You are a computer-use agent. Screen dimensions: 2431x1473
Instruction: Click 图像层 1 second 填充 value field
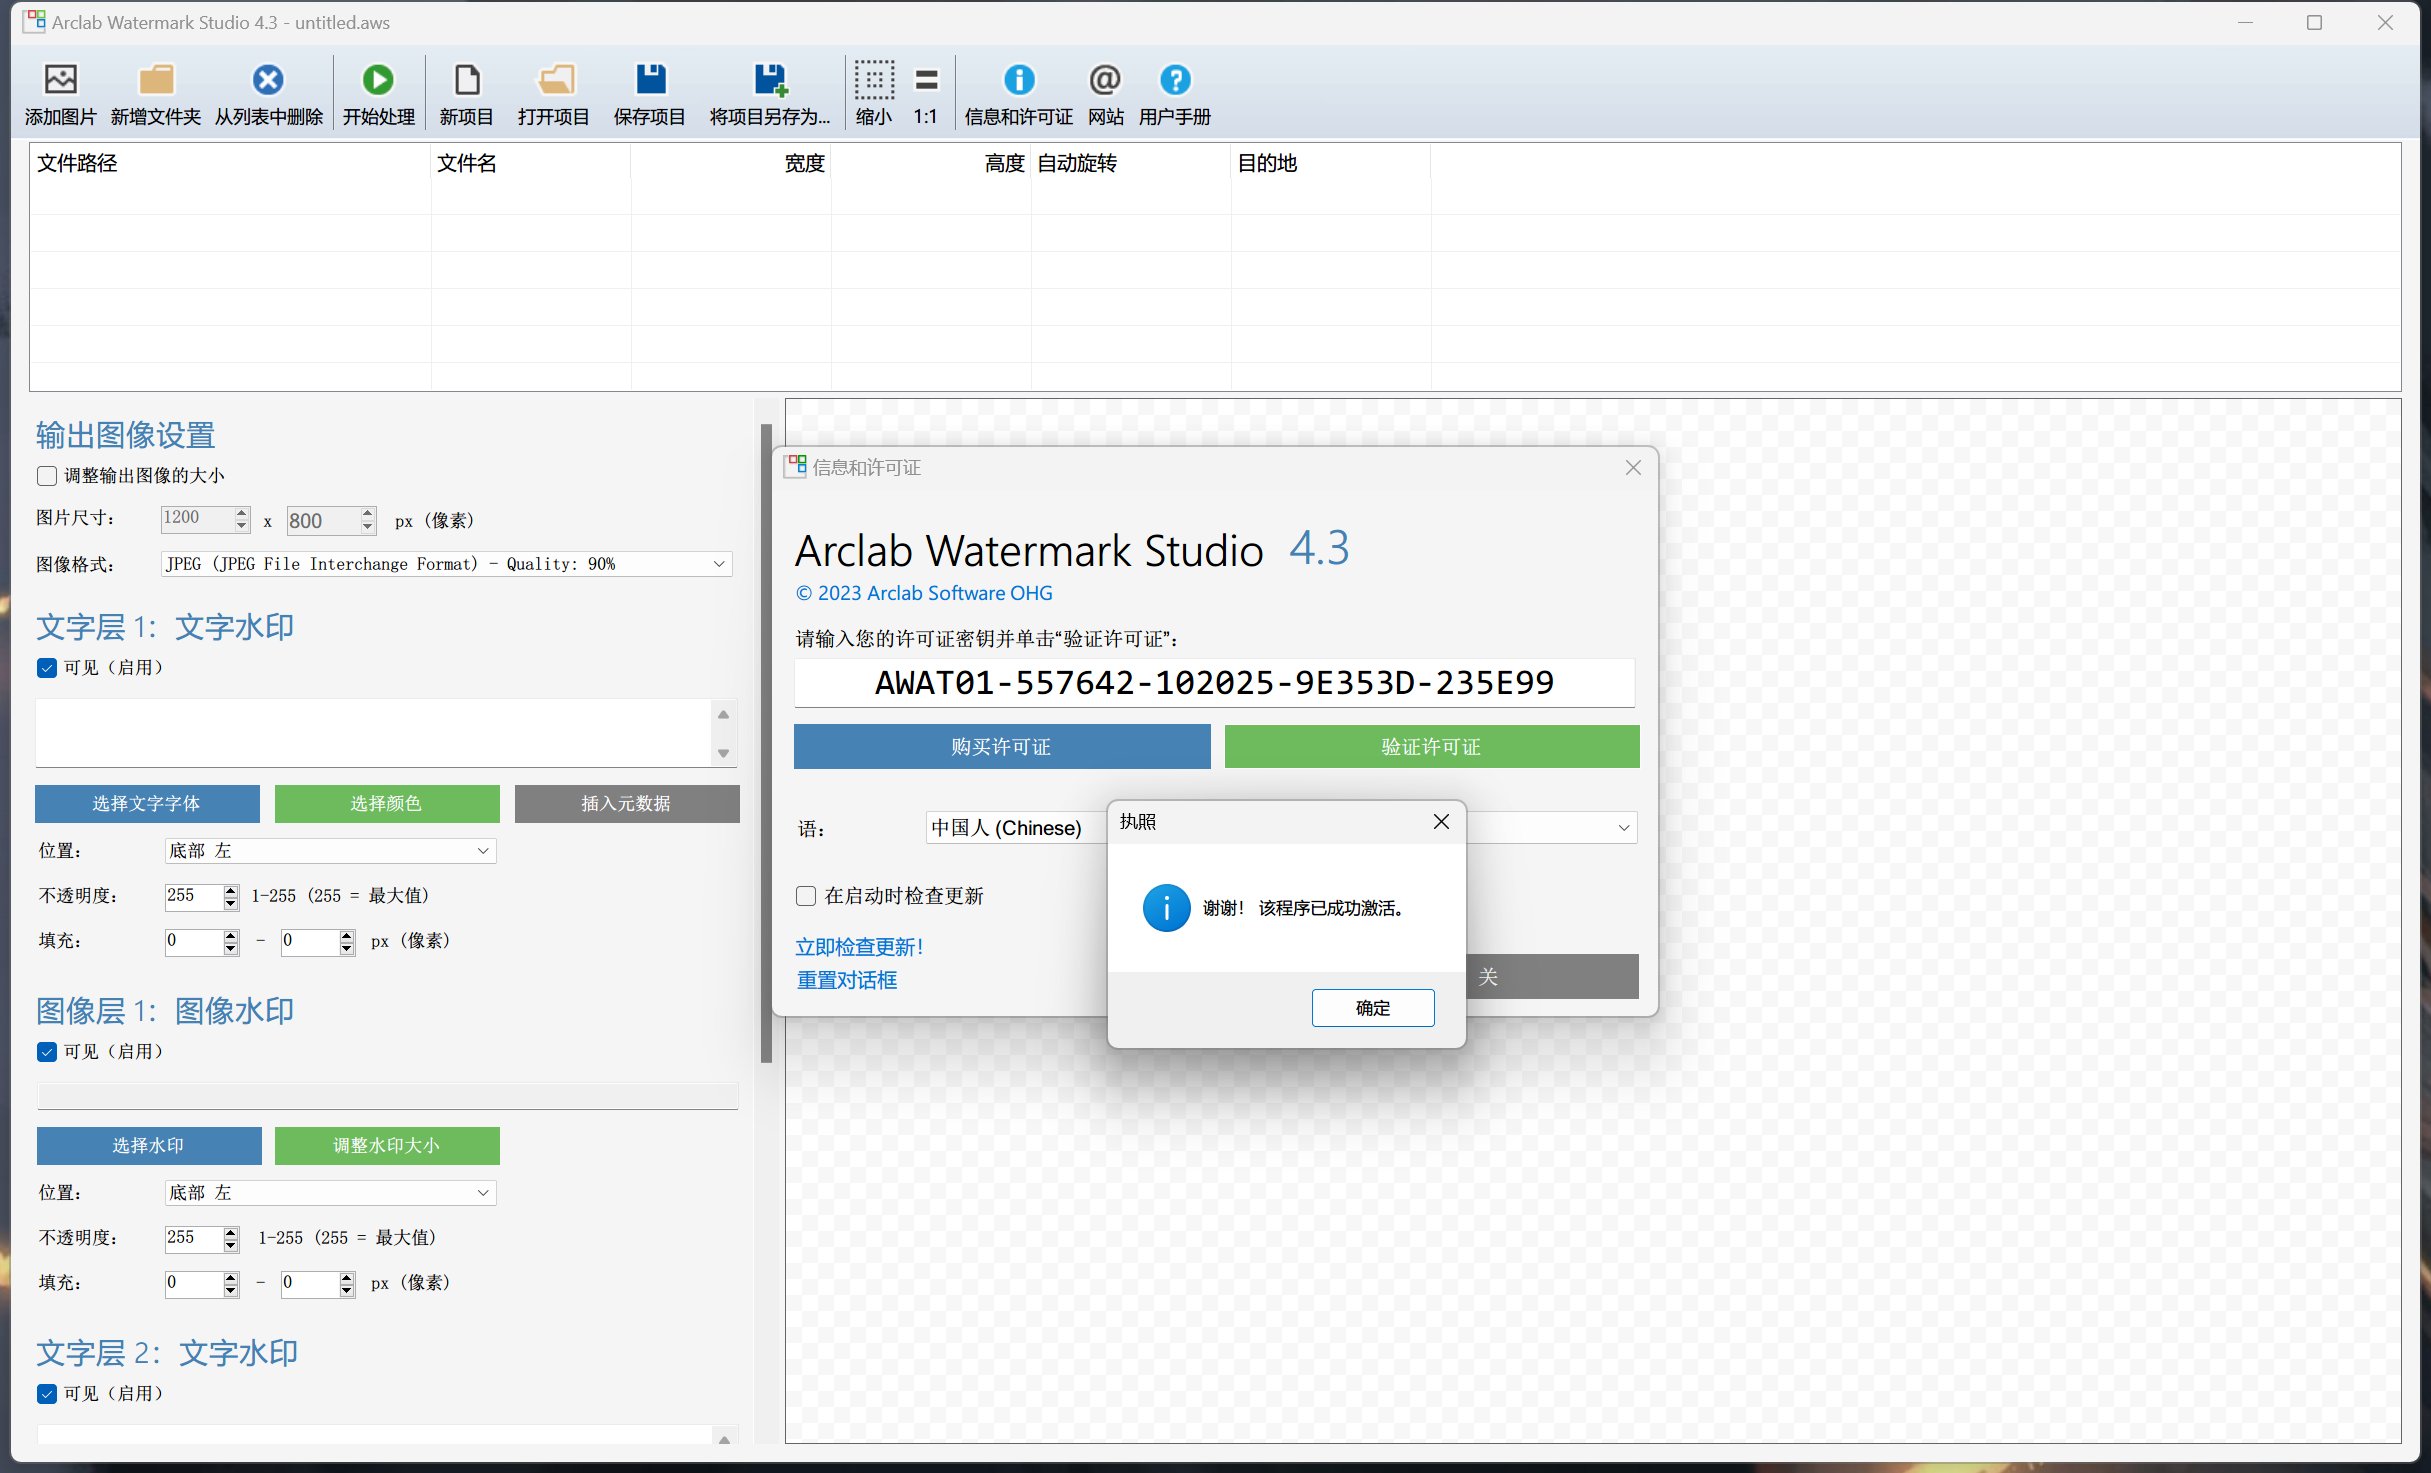point(310,1283)
